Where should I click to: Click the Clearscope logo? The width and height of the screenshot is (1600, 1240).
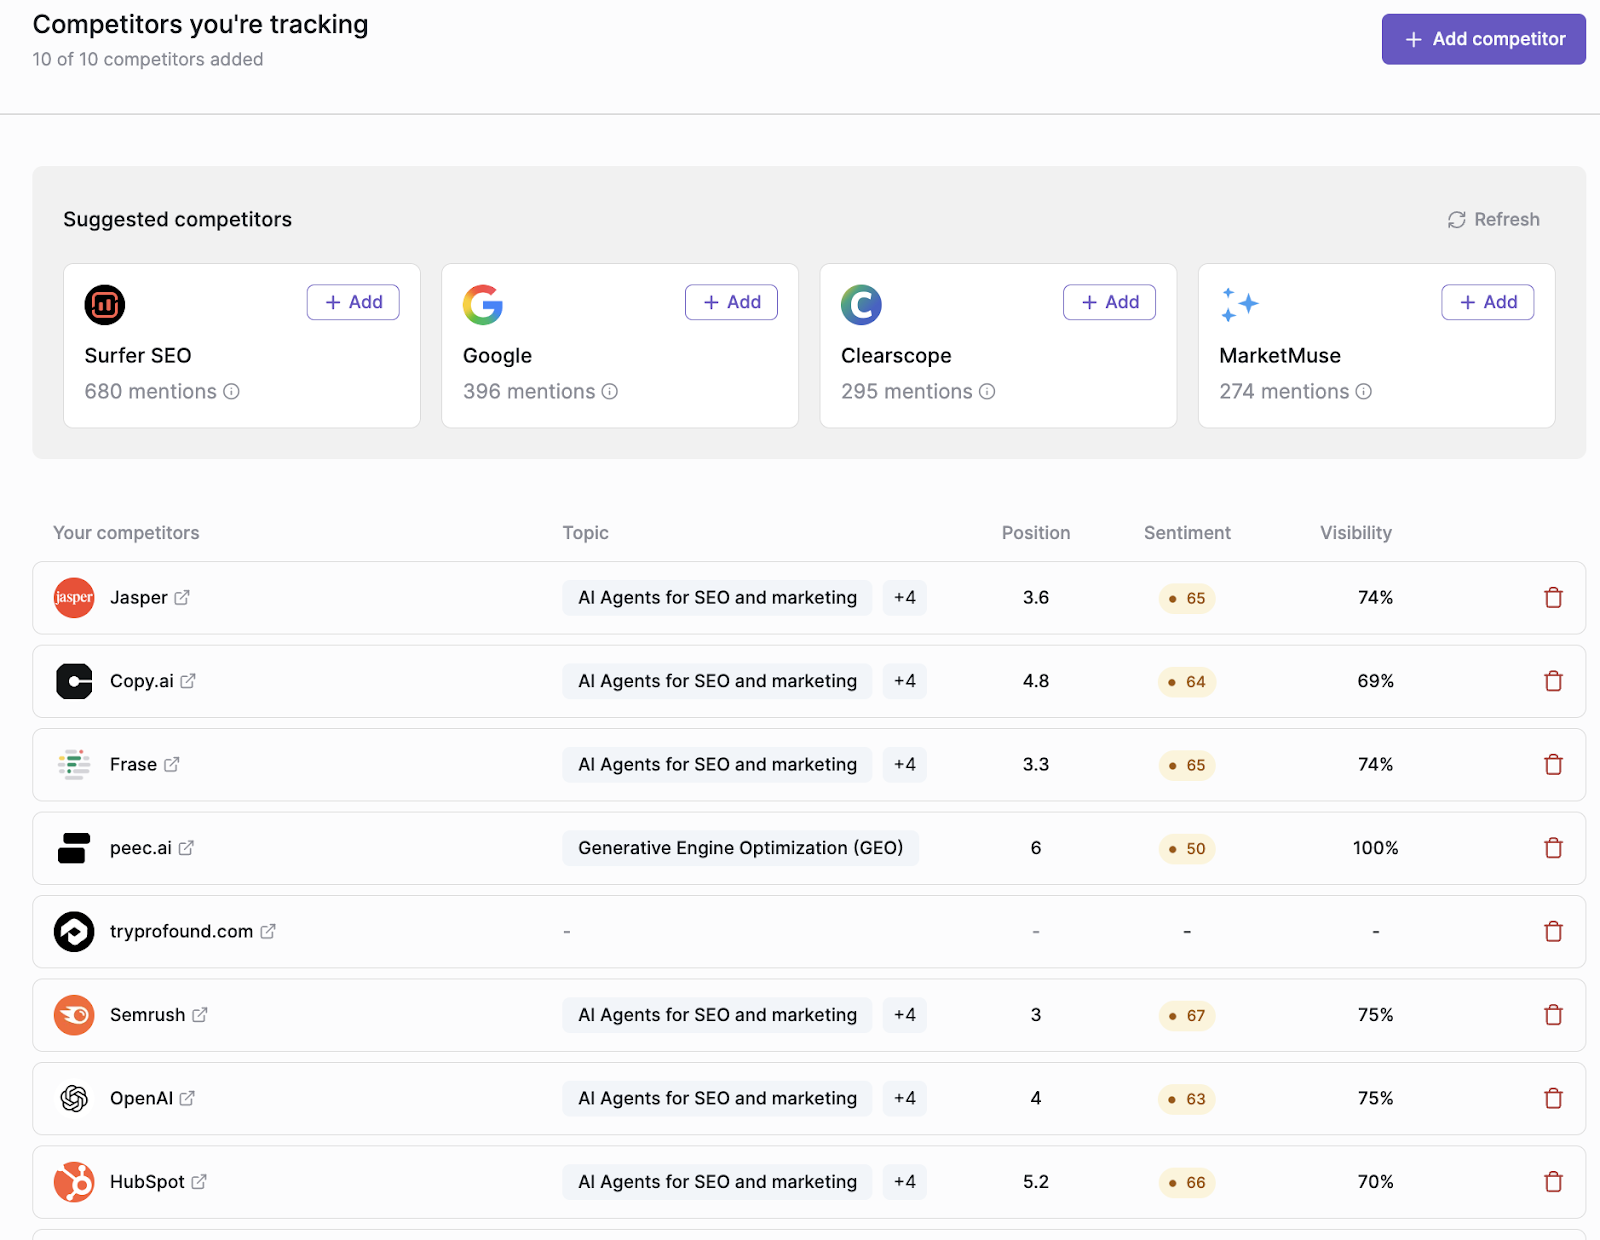[x=861, y=305]
